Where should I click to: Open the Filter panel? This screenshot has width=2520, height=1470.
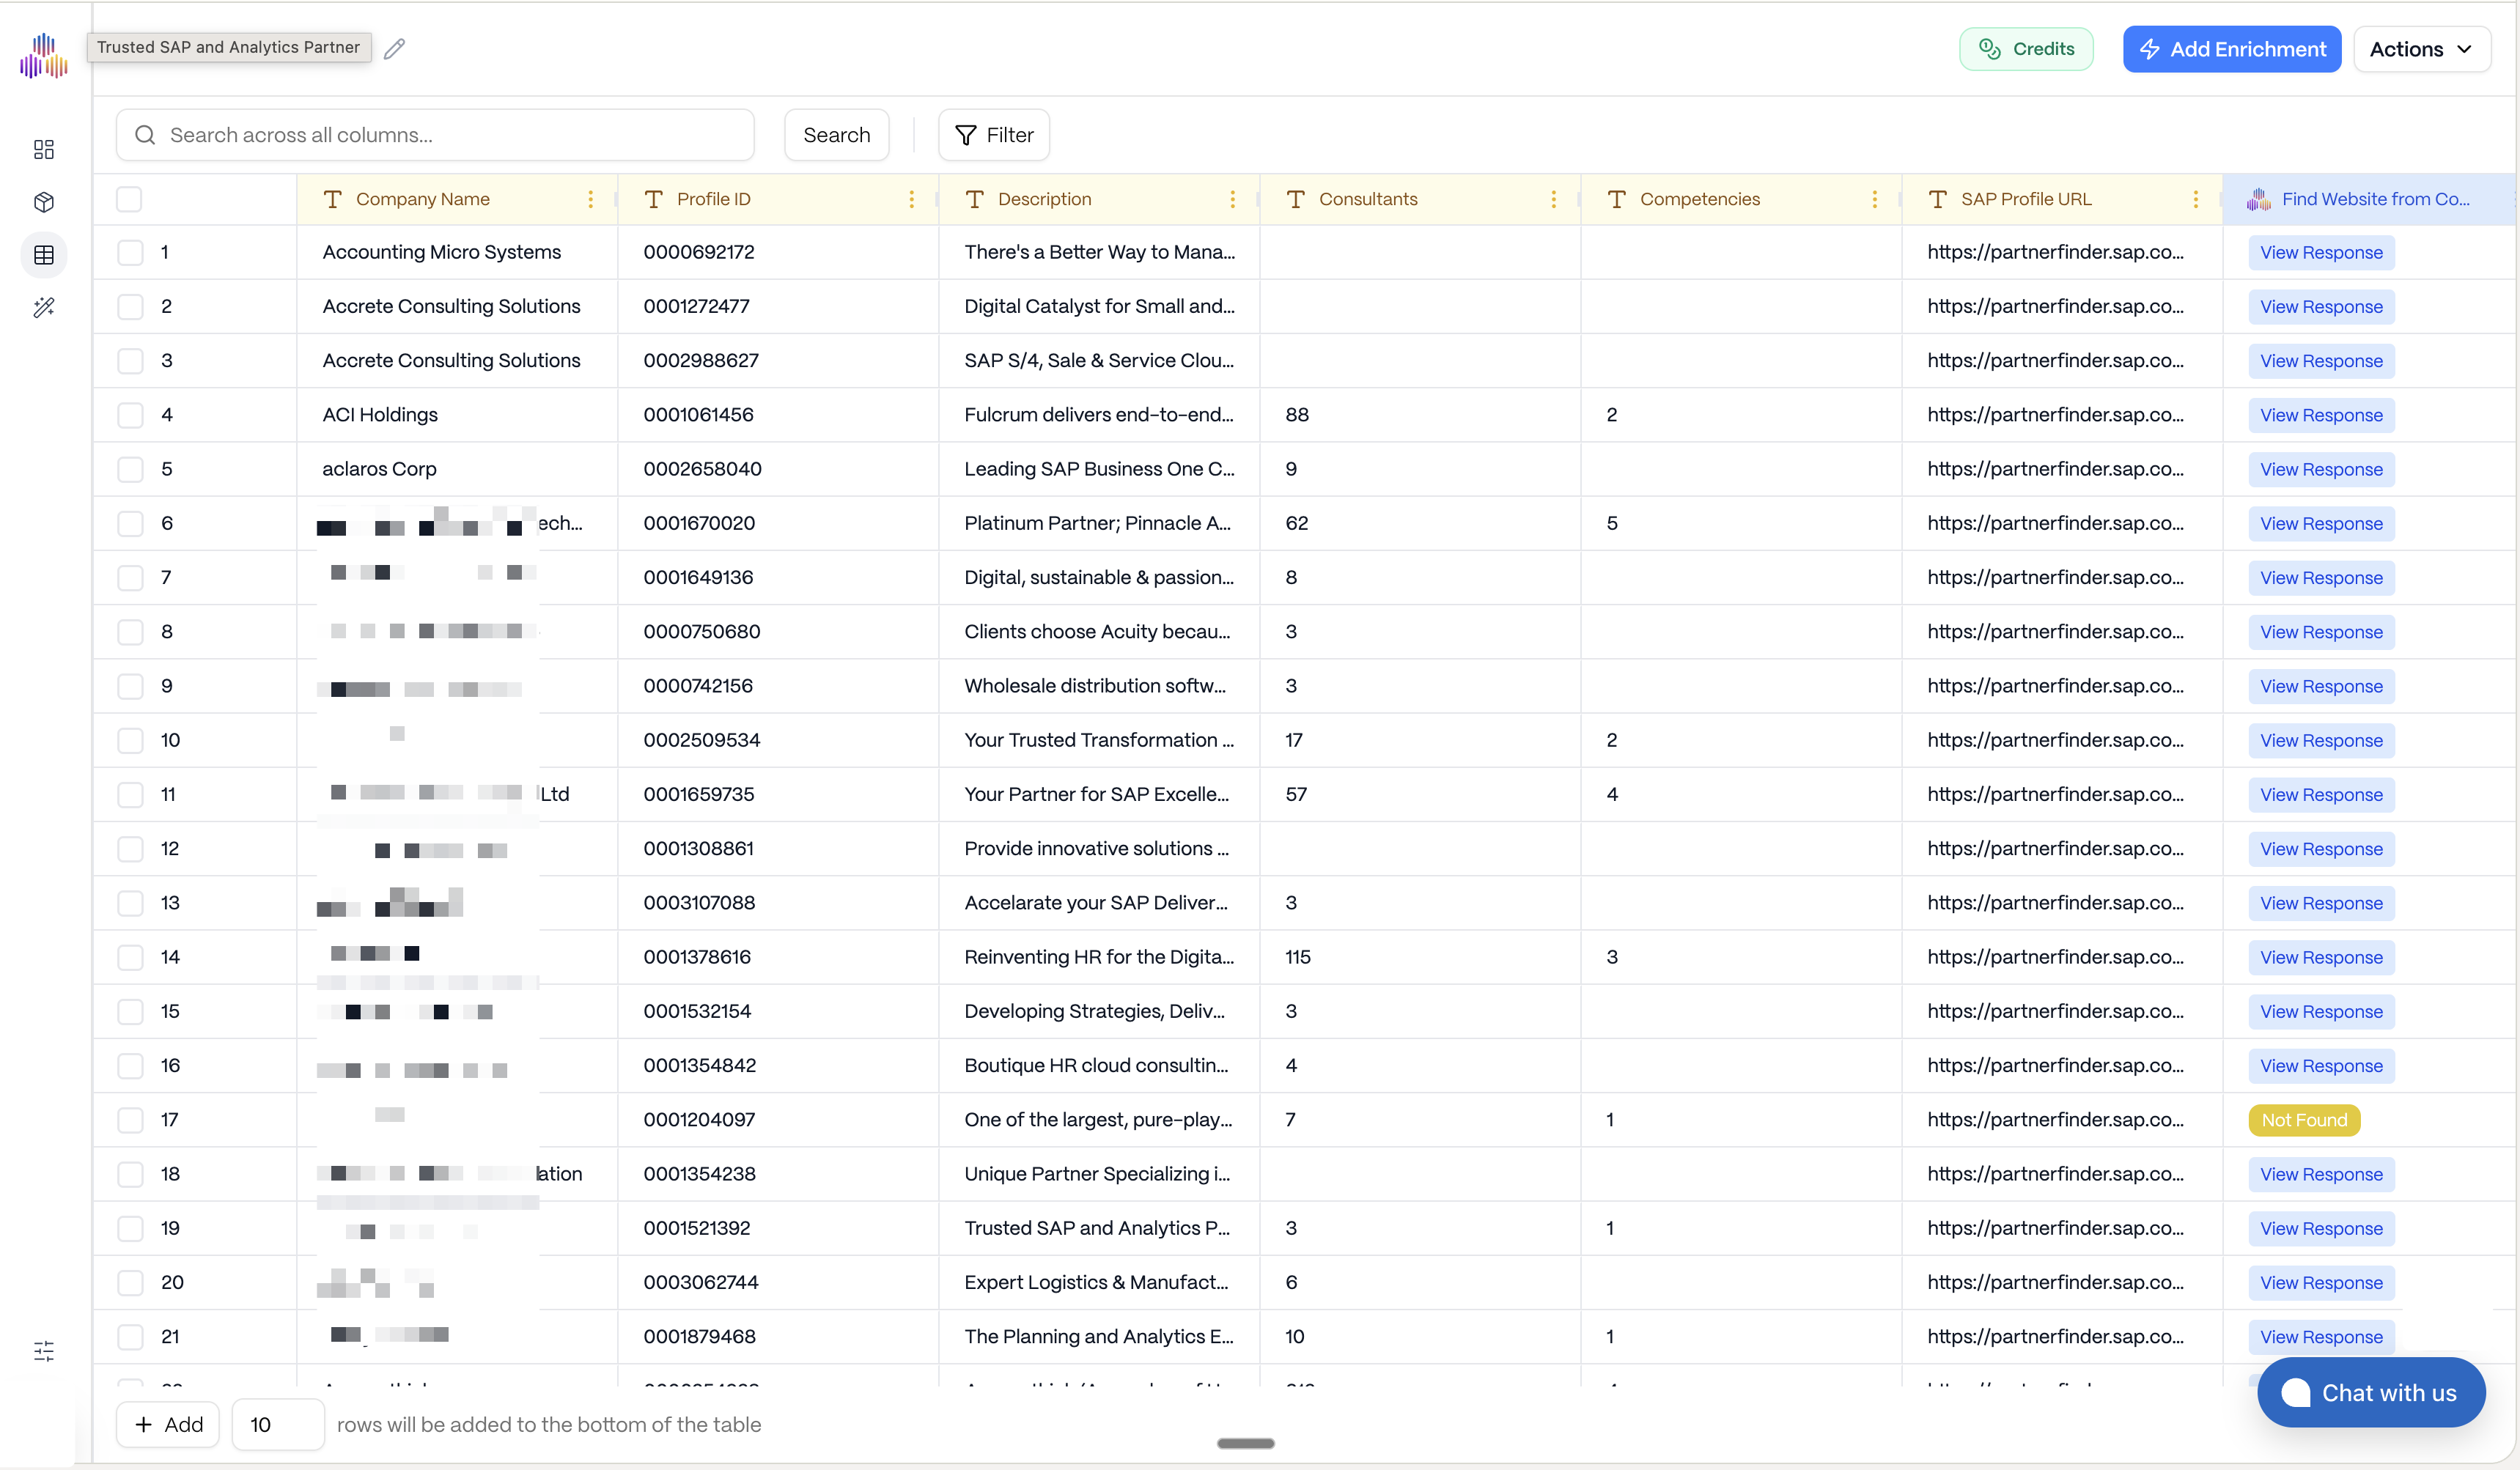(x=993, y=134)
